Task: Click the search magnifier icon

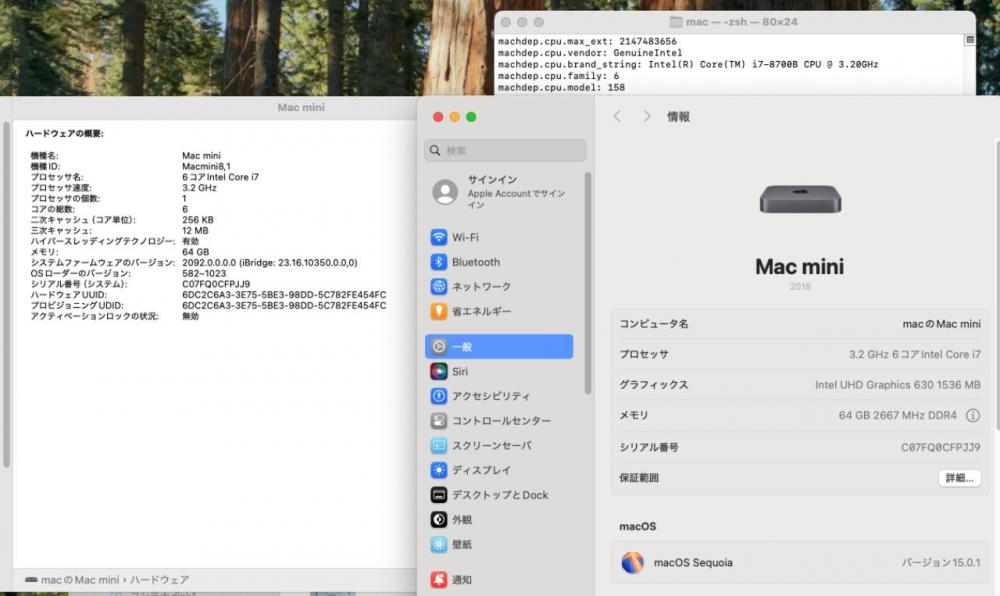Action: (x=435, y=150)
